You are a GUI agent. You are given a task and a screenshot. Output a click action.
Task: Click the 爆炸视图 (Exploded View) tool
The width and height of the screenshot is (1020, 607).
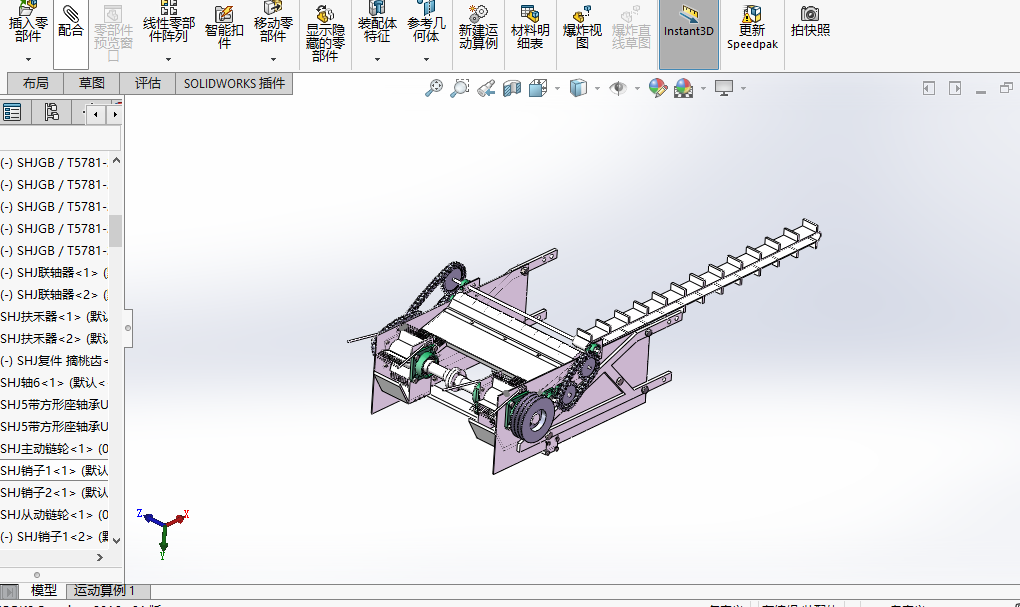582,29
